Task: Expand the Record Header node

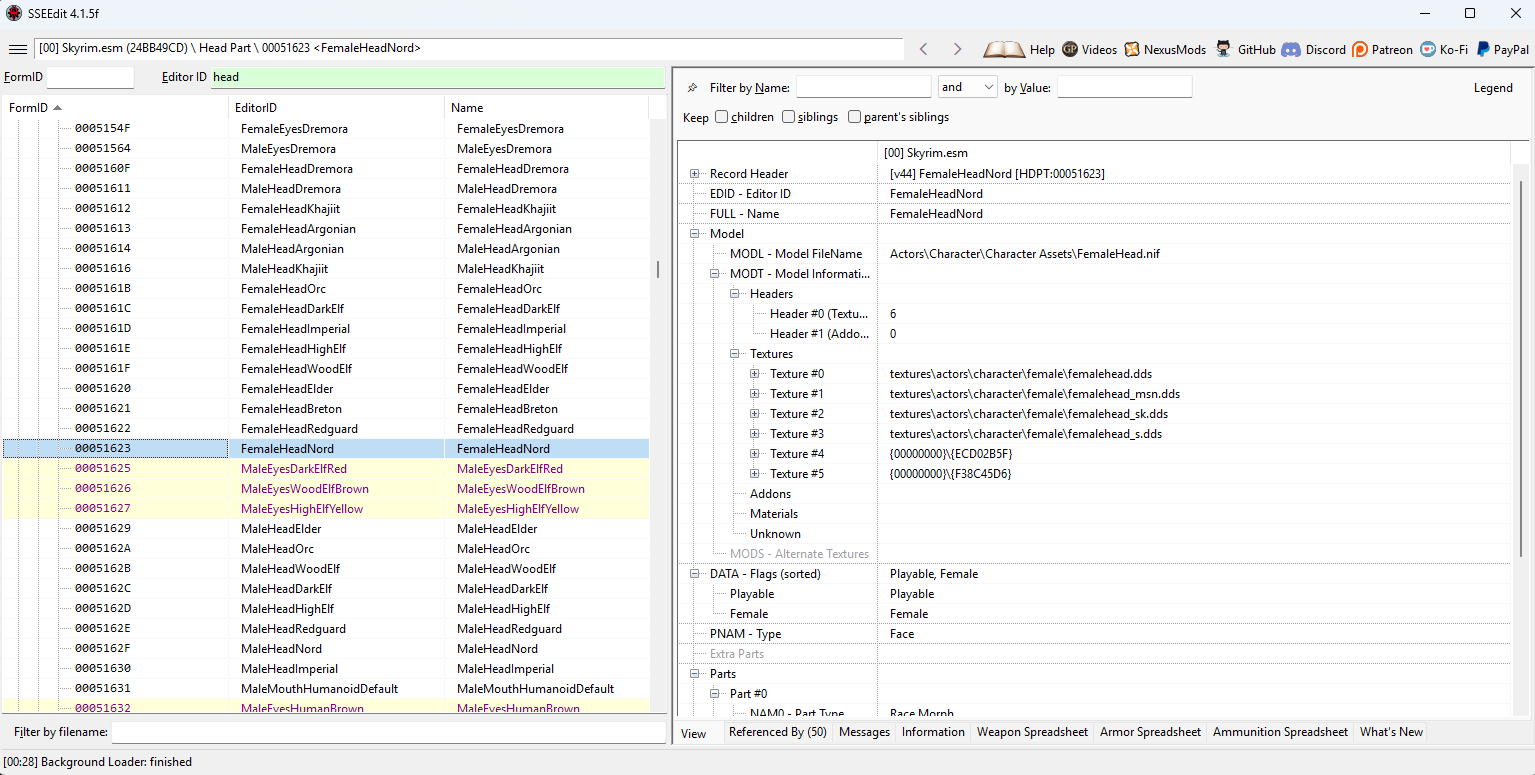Action: [694, 174]
